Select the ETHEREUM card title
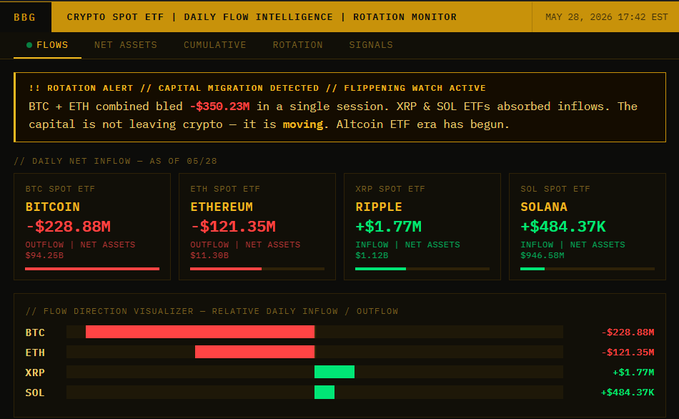 point(221,207)
